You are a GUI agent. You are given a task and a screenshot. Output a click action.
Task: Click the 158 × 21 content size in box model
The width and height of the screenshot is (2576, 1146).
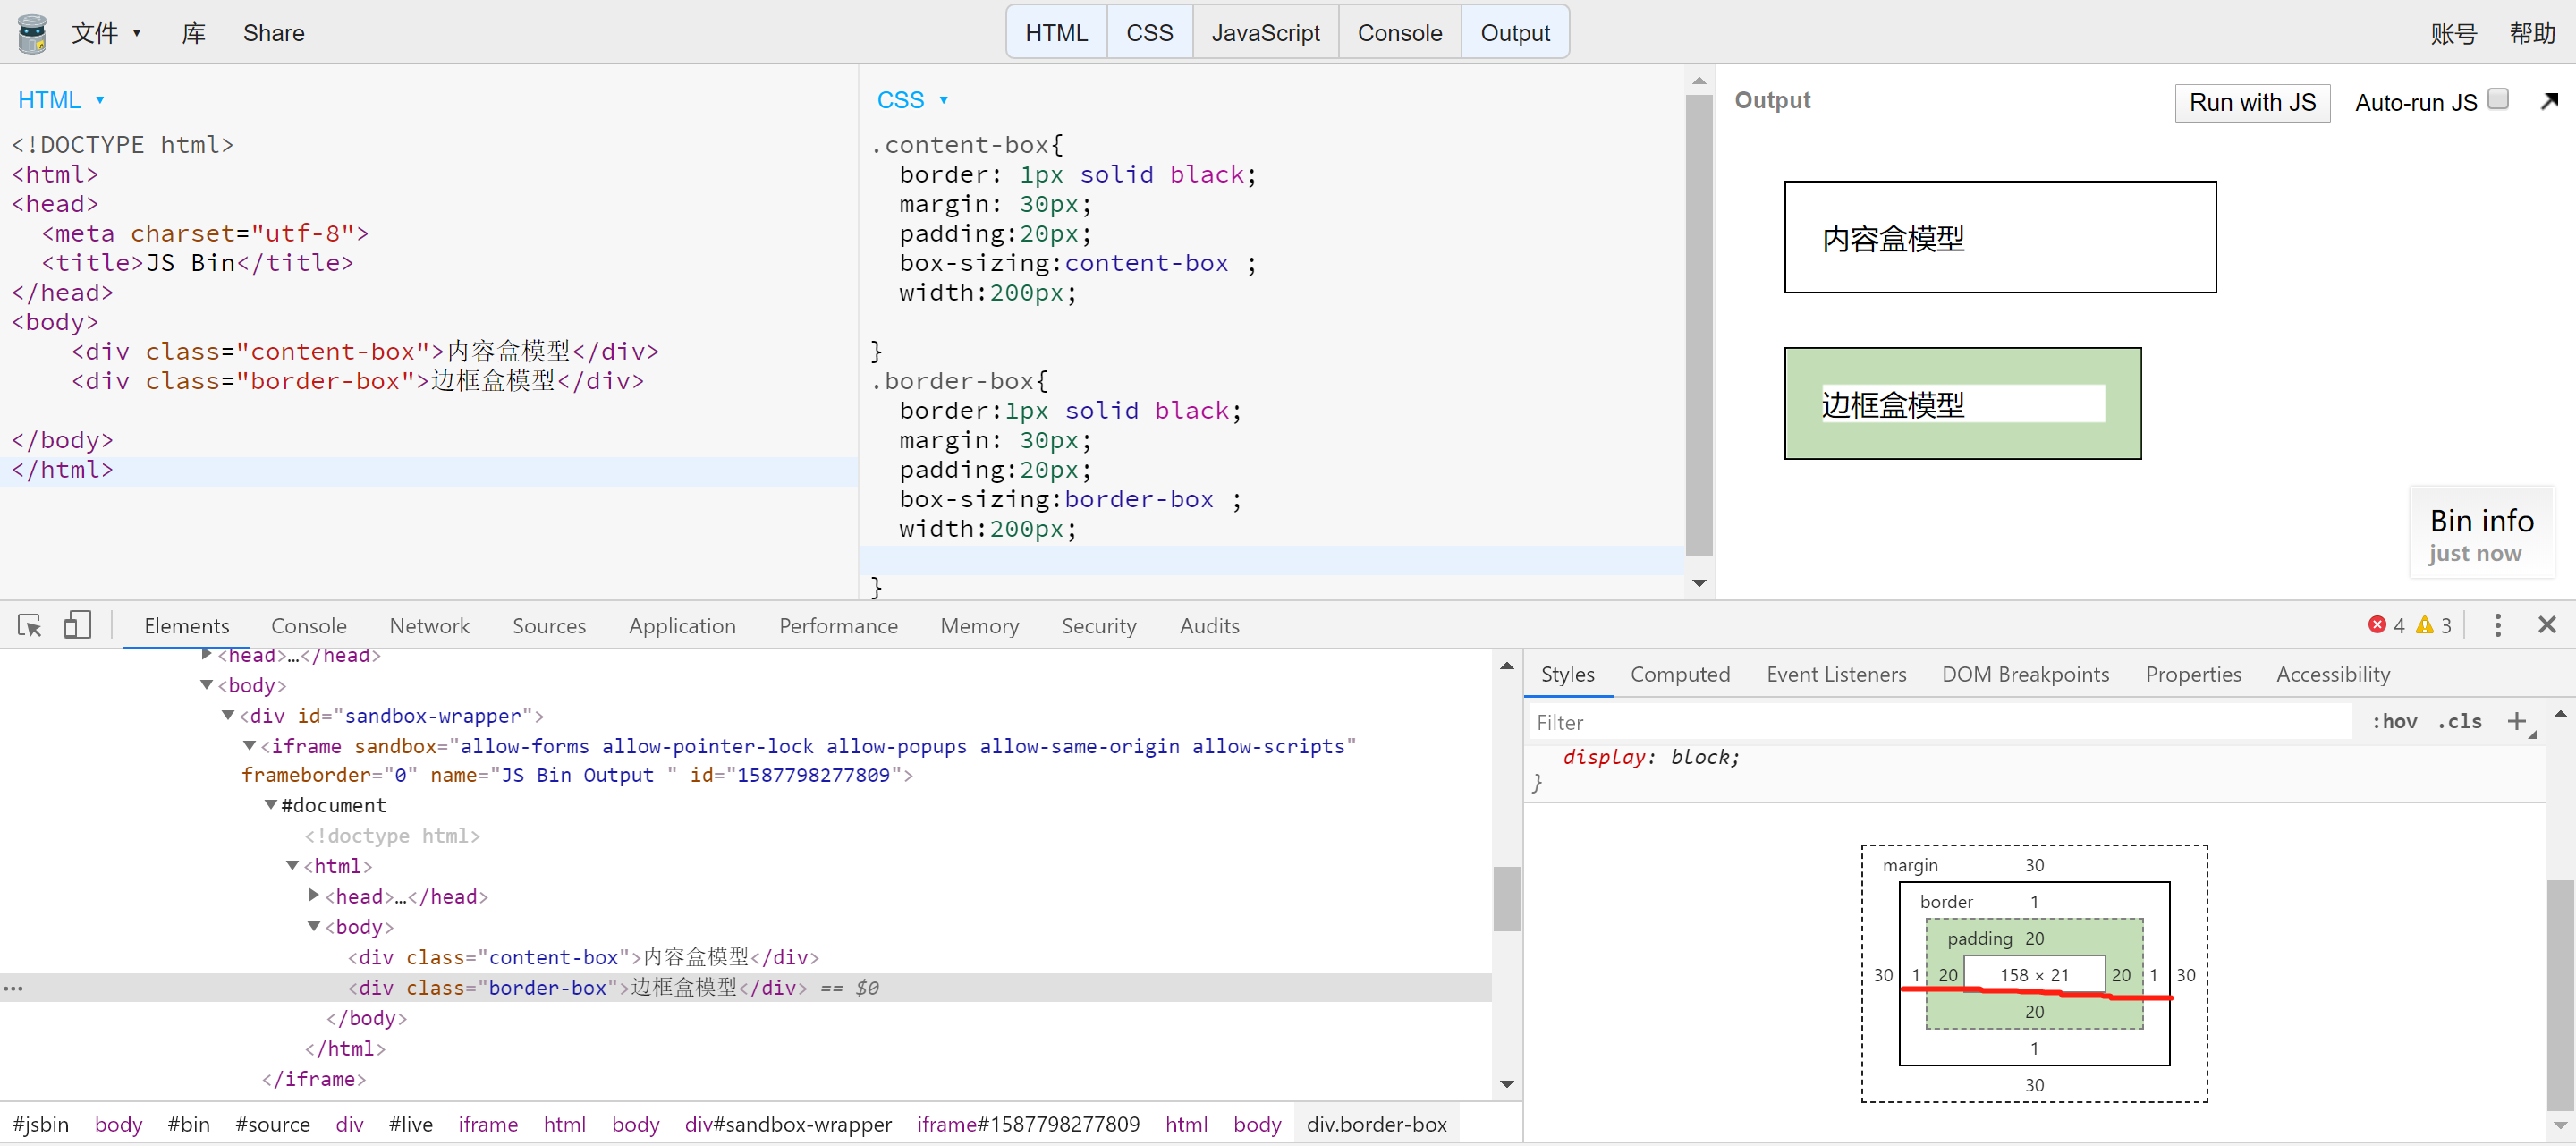coord(2033,974)
